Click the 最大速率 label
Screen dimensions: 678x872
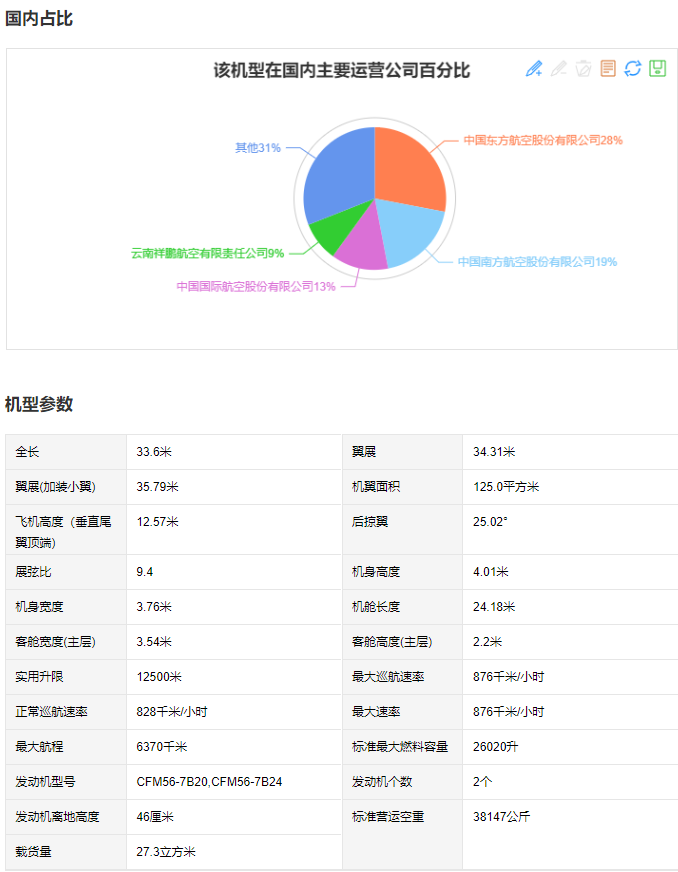pyautogui.click(x=376, y=712)
